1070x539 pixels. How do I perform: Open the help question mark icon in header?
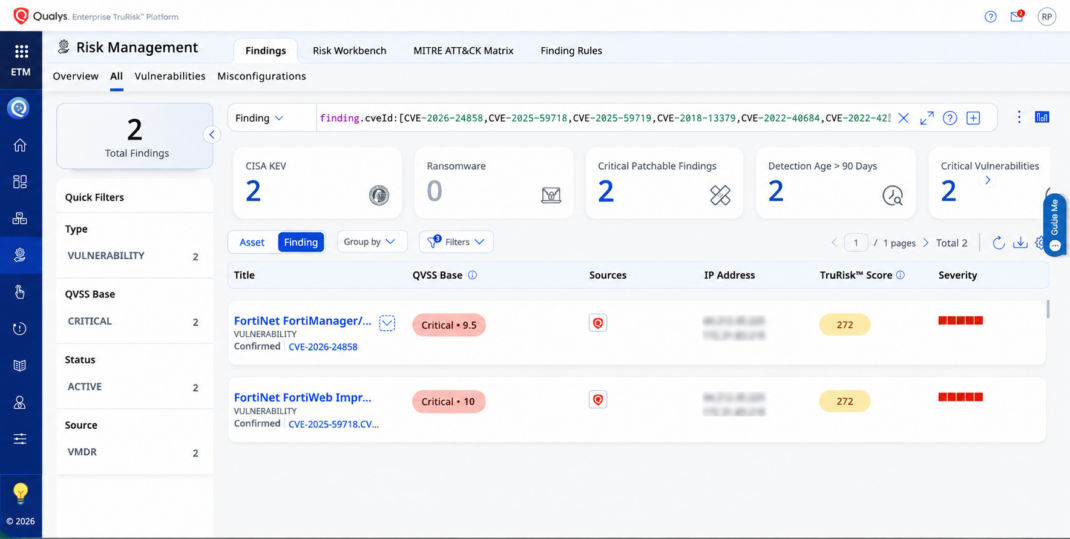(x=990, y=17)
